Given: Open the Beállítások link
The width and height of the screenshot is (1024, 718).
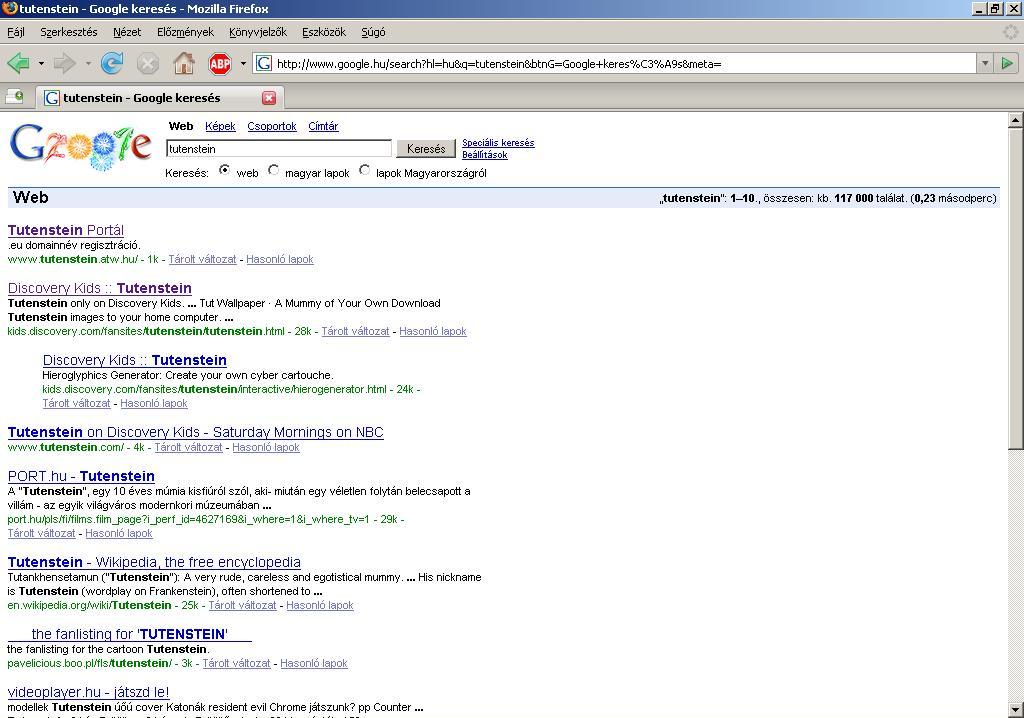Looking at the screenshot, I should pos(485,155).
